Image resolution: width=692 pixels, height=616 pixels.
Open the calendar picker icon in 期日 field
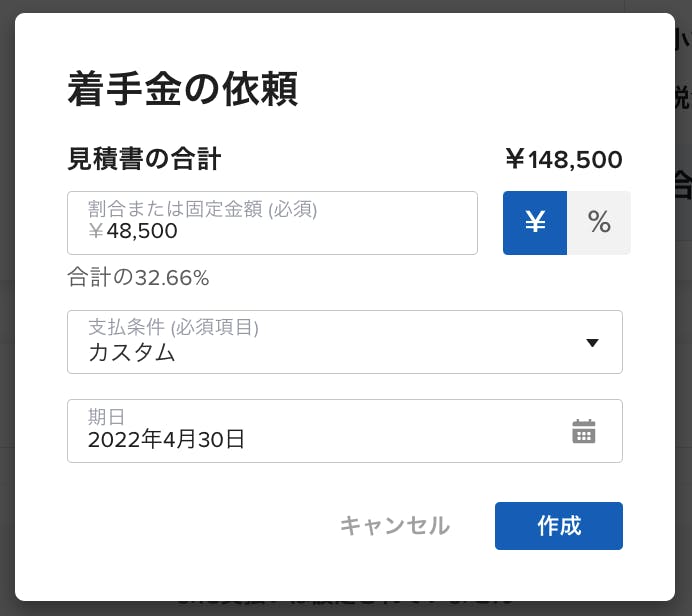(583, 431)
